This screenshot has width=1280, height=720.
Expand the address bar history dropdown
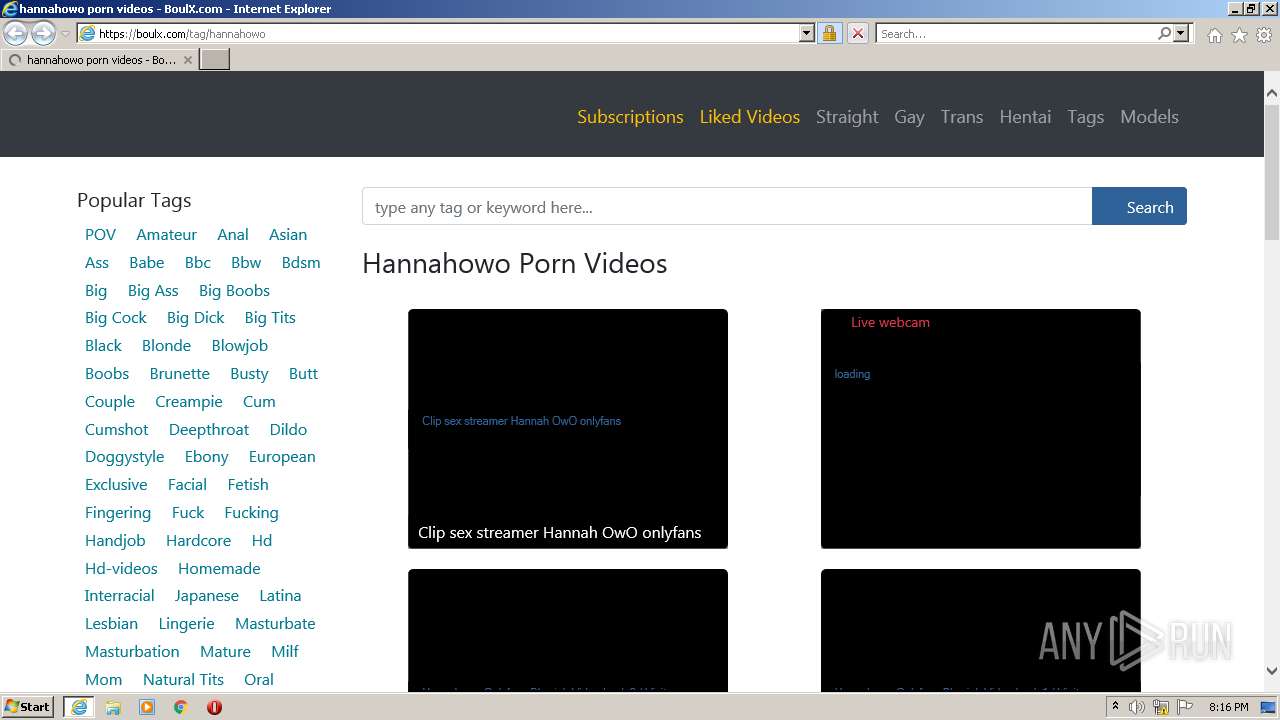click(x=807, y=33)
